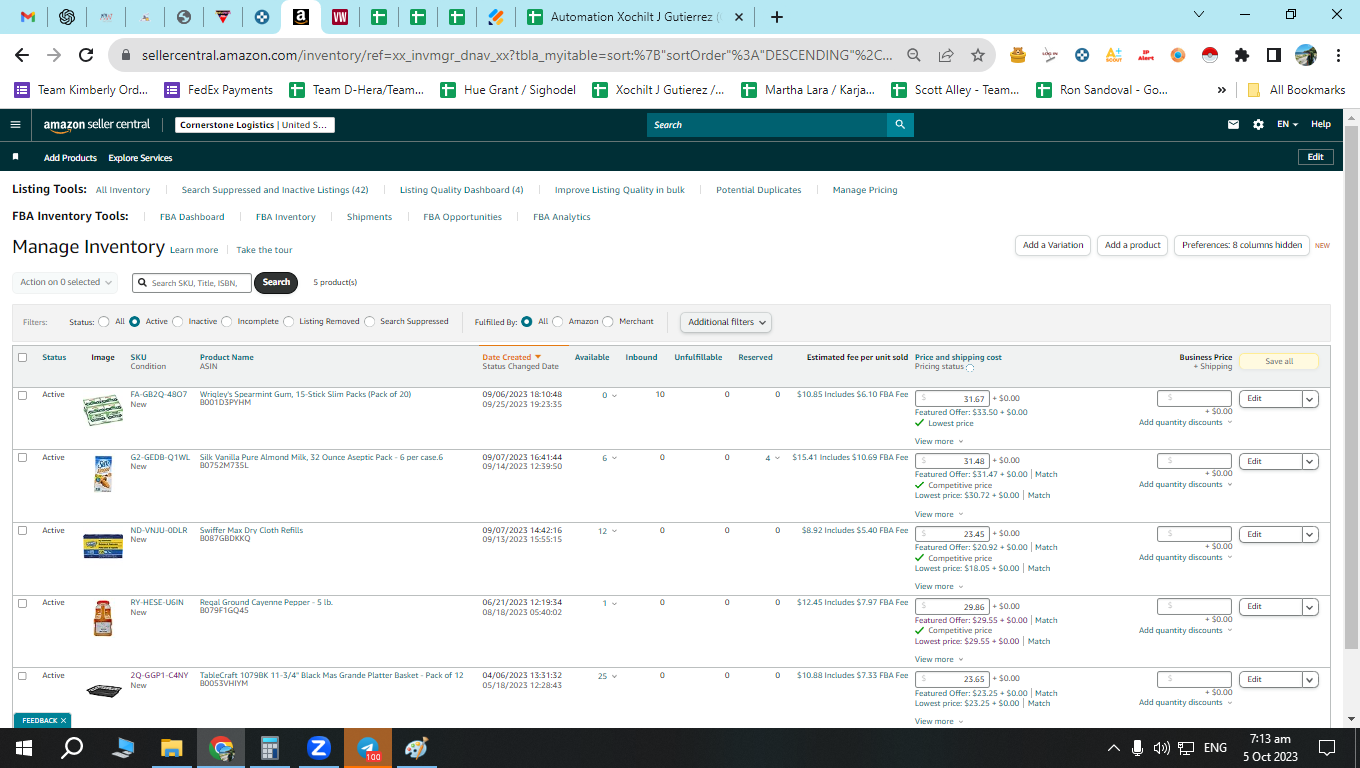The width and height of the screenshot is (1360, 768).
Task: Click the black Search button beside SKU field
Action: pyautogui.click(x=277, y=282)
